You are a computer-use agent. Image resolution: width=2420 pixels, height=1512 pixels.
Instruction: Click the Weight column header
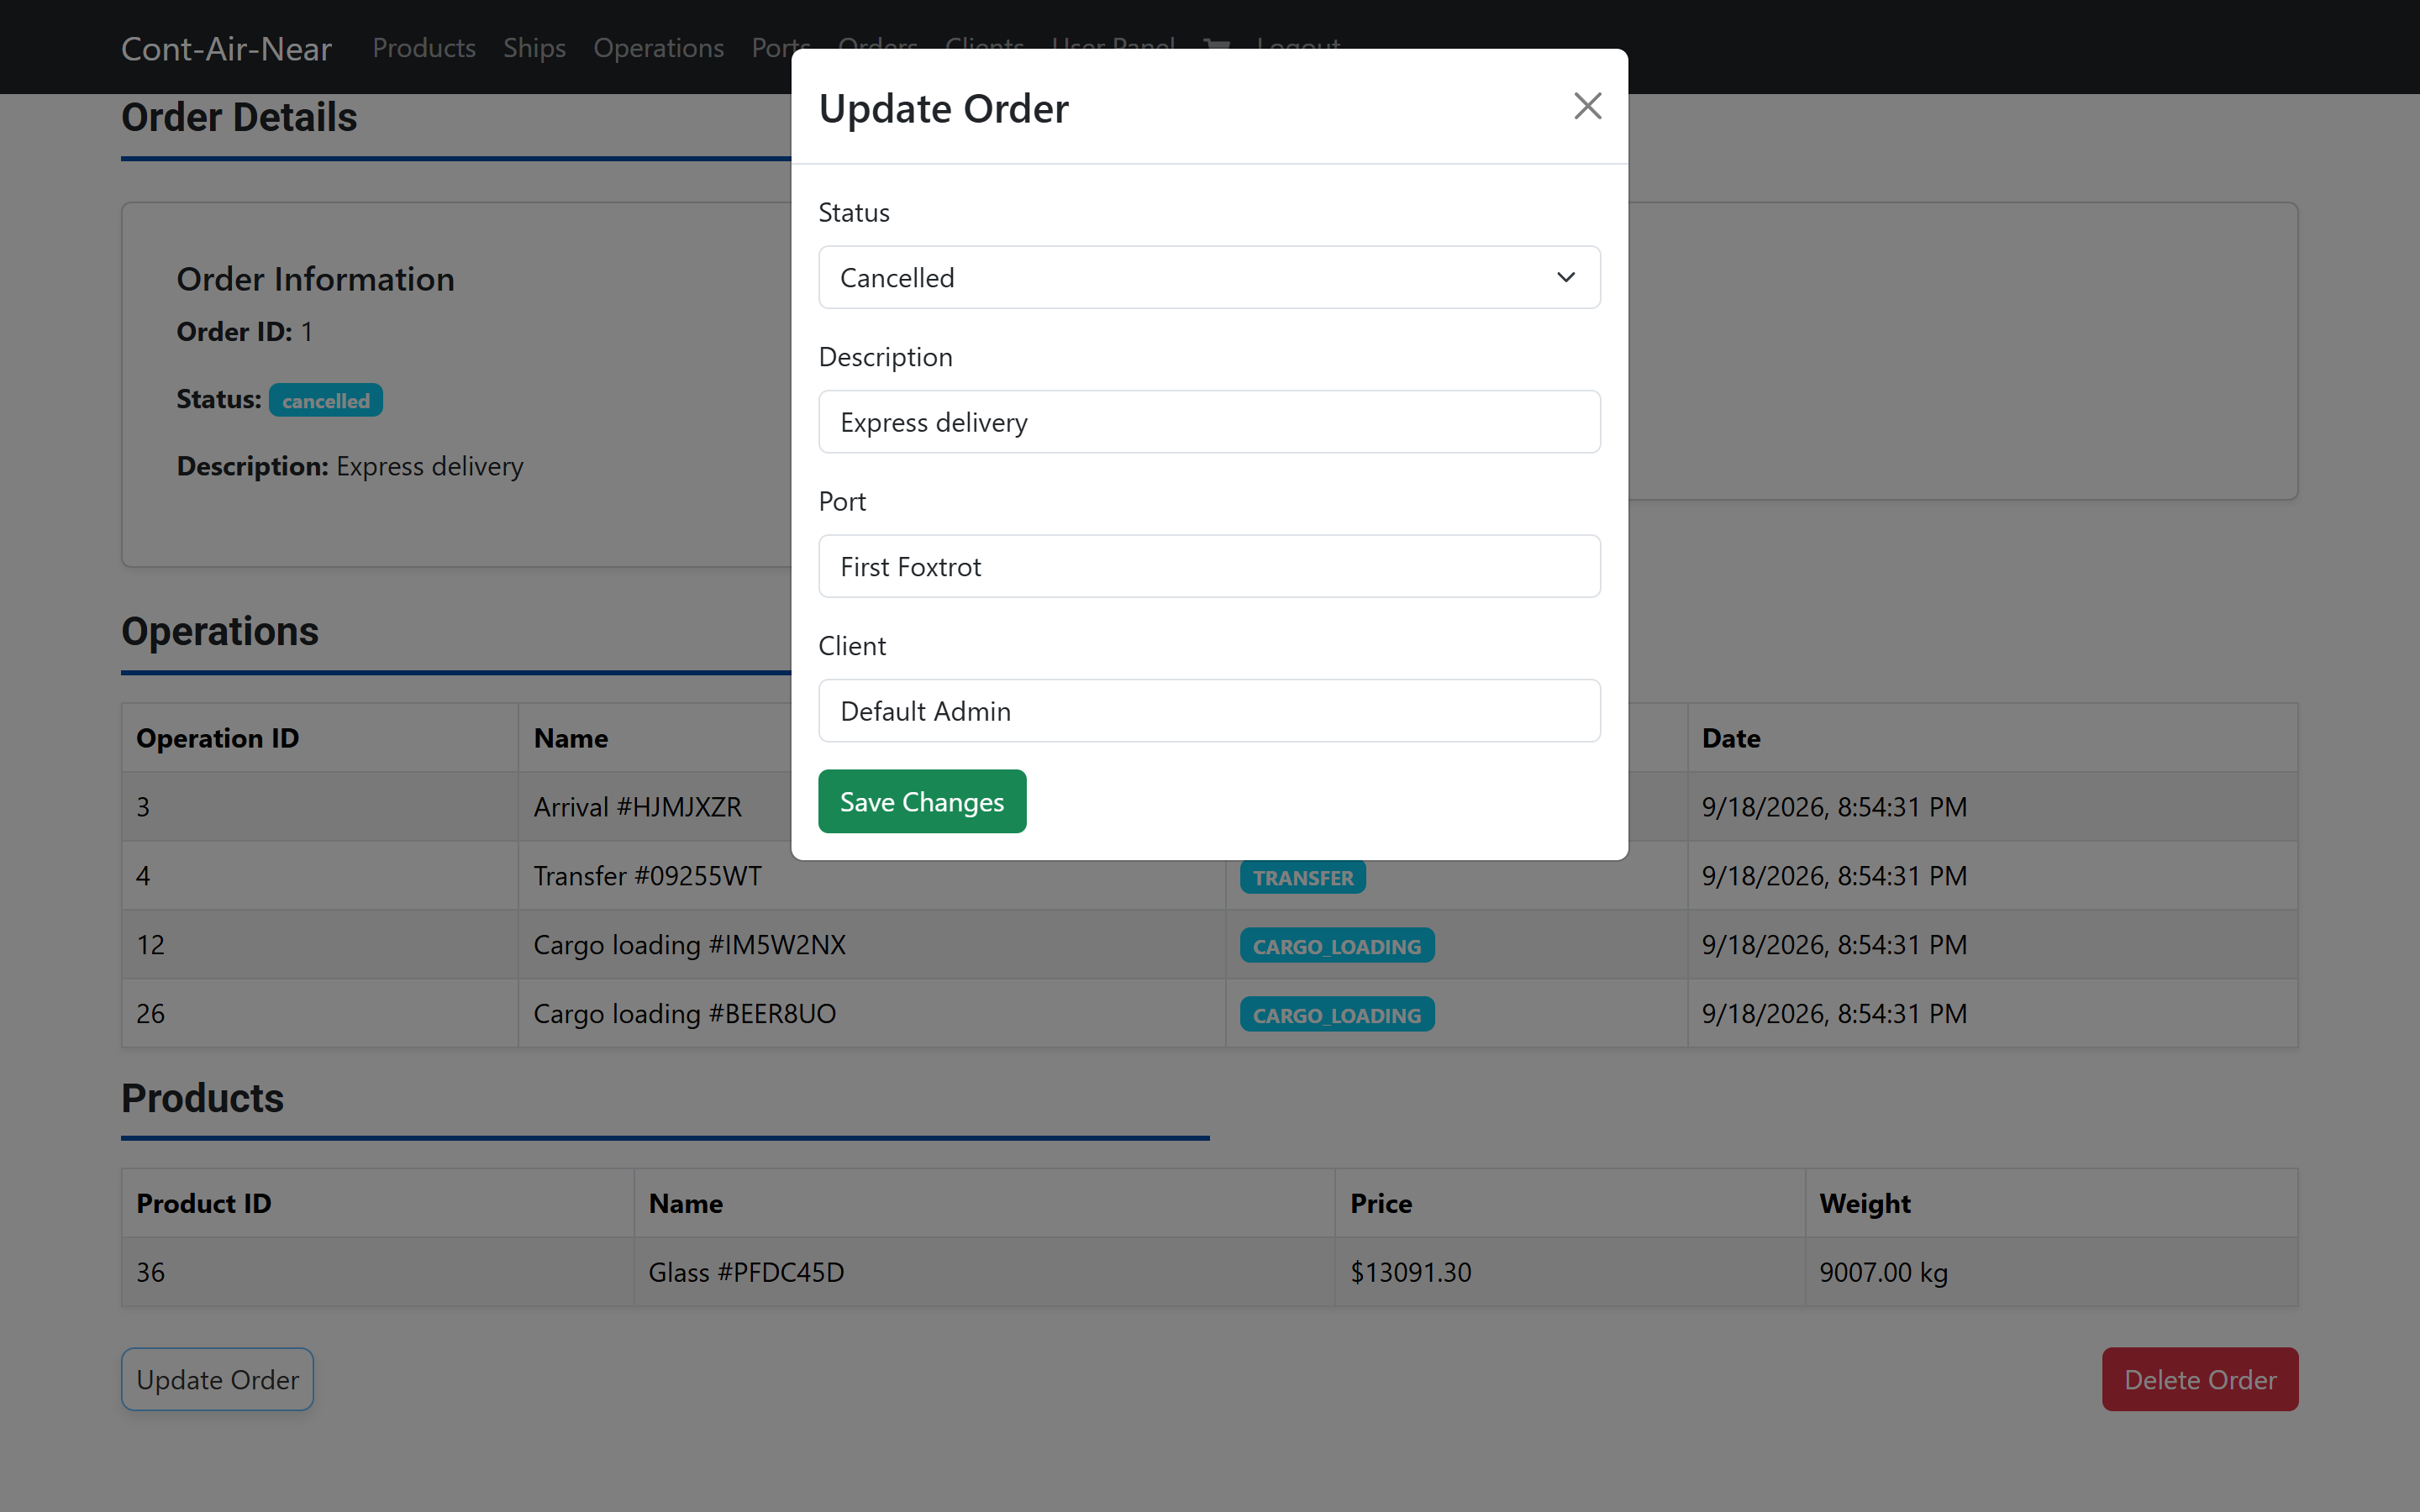(2051, 1203)
